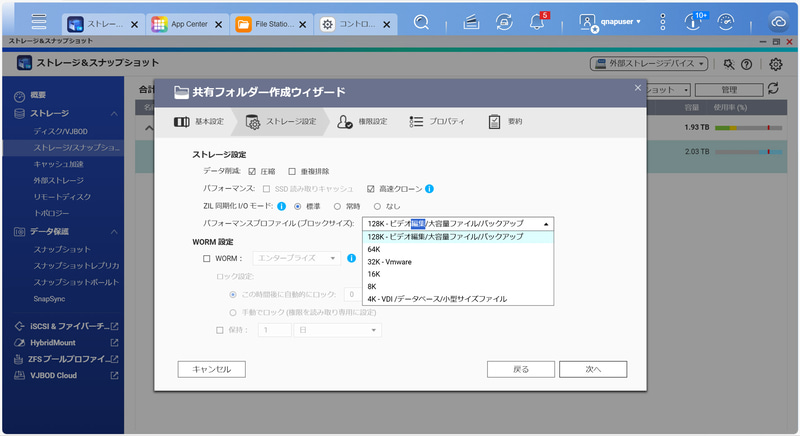Click the 次へ next button
Screen dimensions: 800x436
tap(593, 369)
